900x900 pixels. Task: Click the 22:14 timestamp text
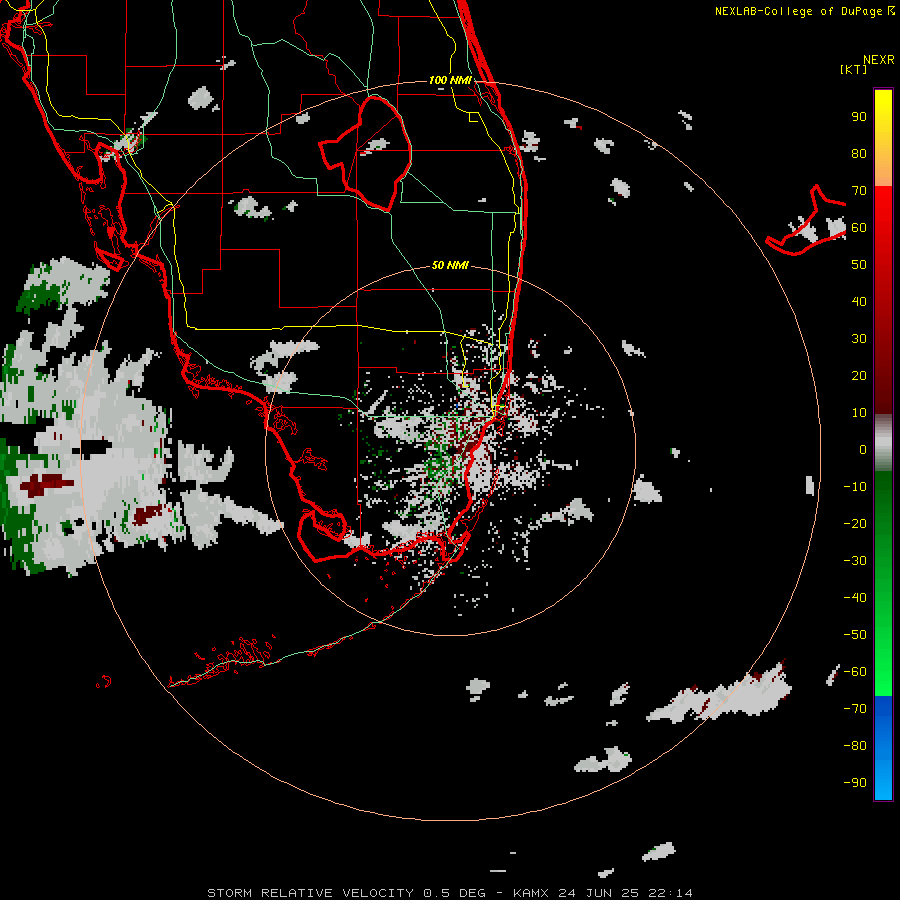(670, 893)
